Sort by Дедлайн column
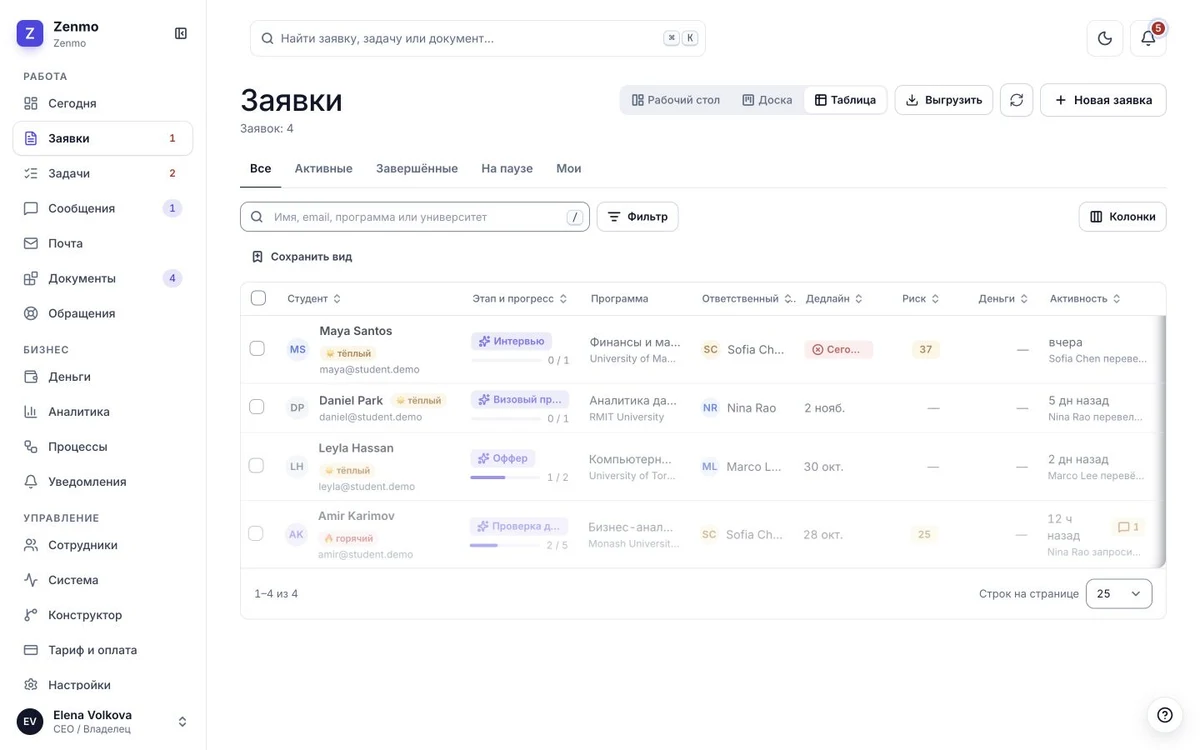 [834, 299]
